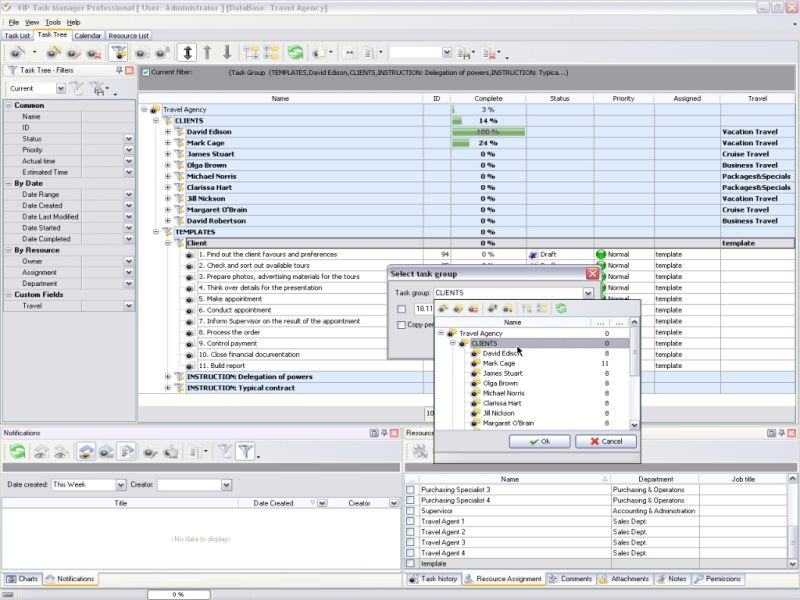Open the Comments tab
Image resolution: width=800 pixels, height=600 pixels.
click(571, 579)
